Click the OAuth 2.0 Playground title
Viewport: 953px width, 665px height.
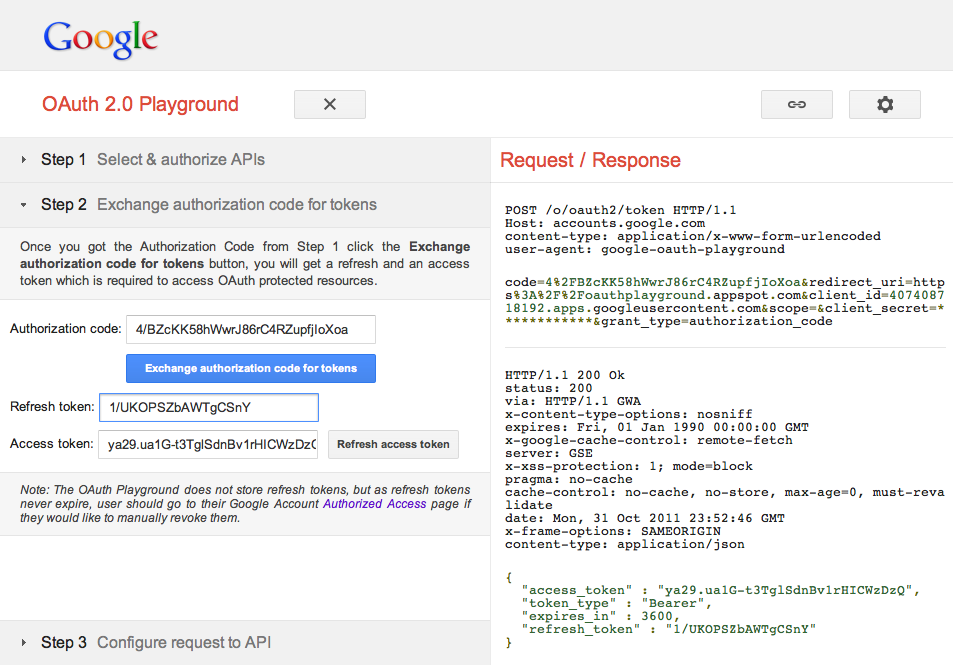point(140,104)
